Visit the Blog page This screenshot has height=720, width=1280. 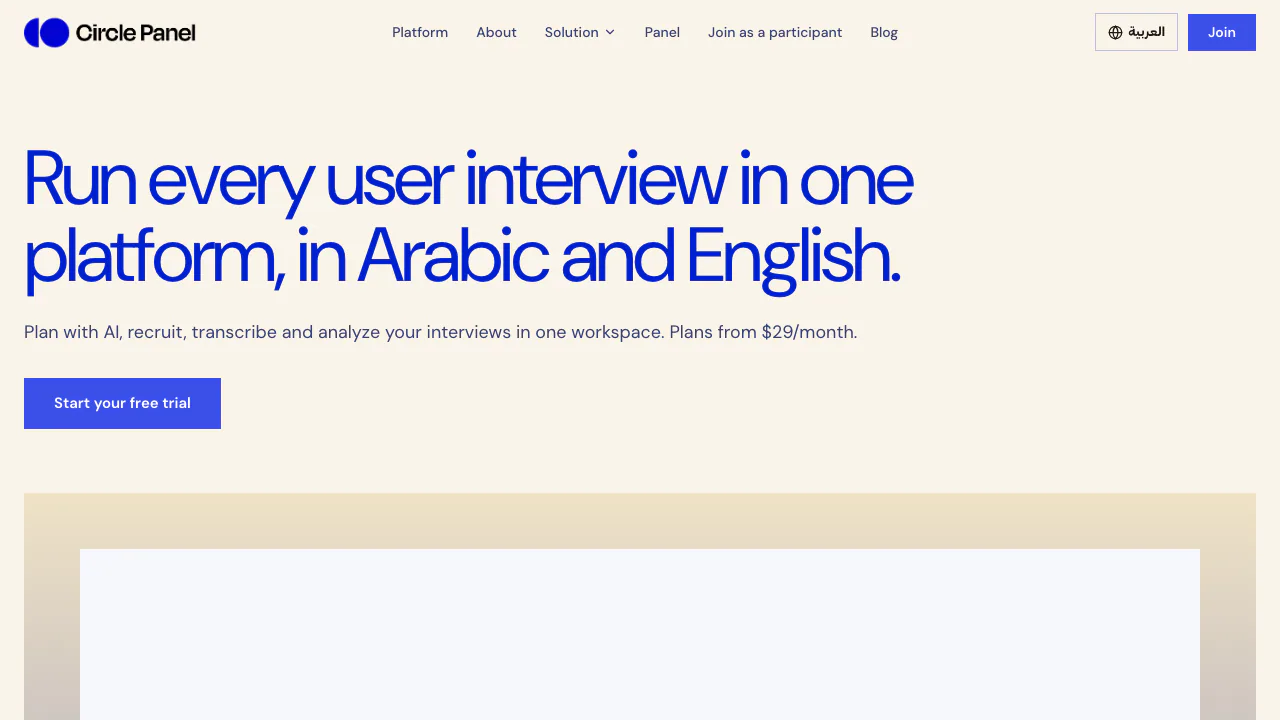pos(884,32)
